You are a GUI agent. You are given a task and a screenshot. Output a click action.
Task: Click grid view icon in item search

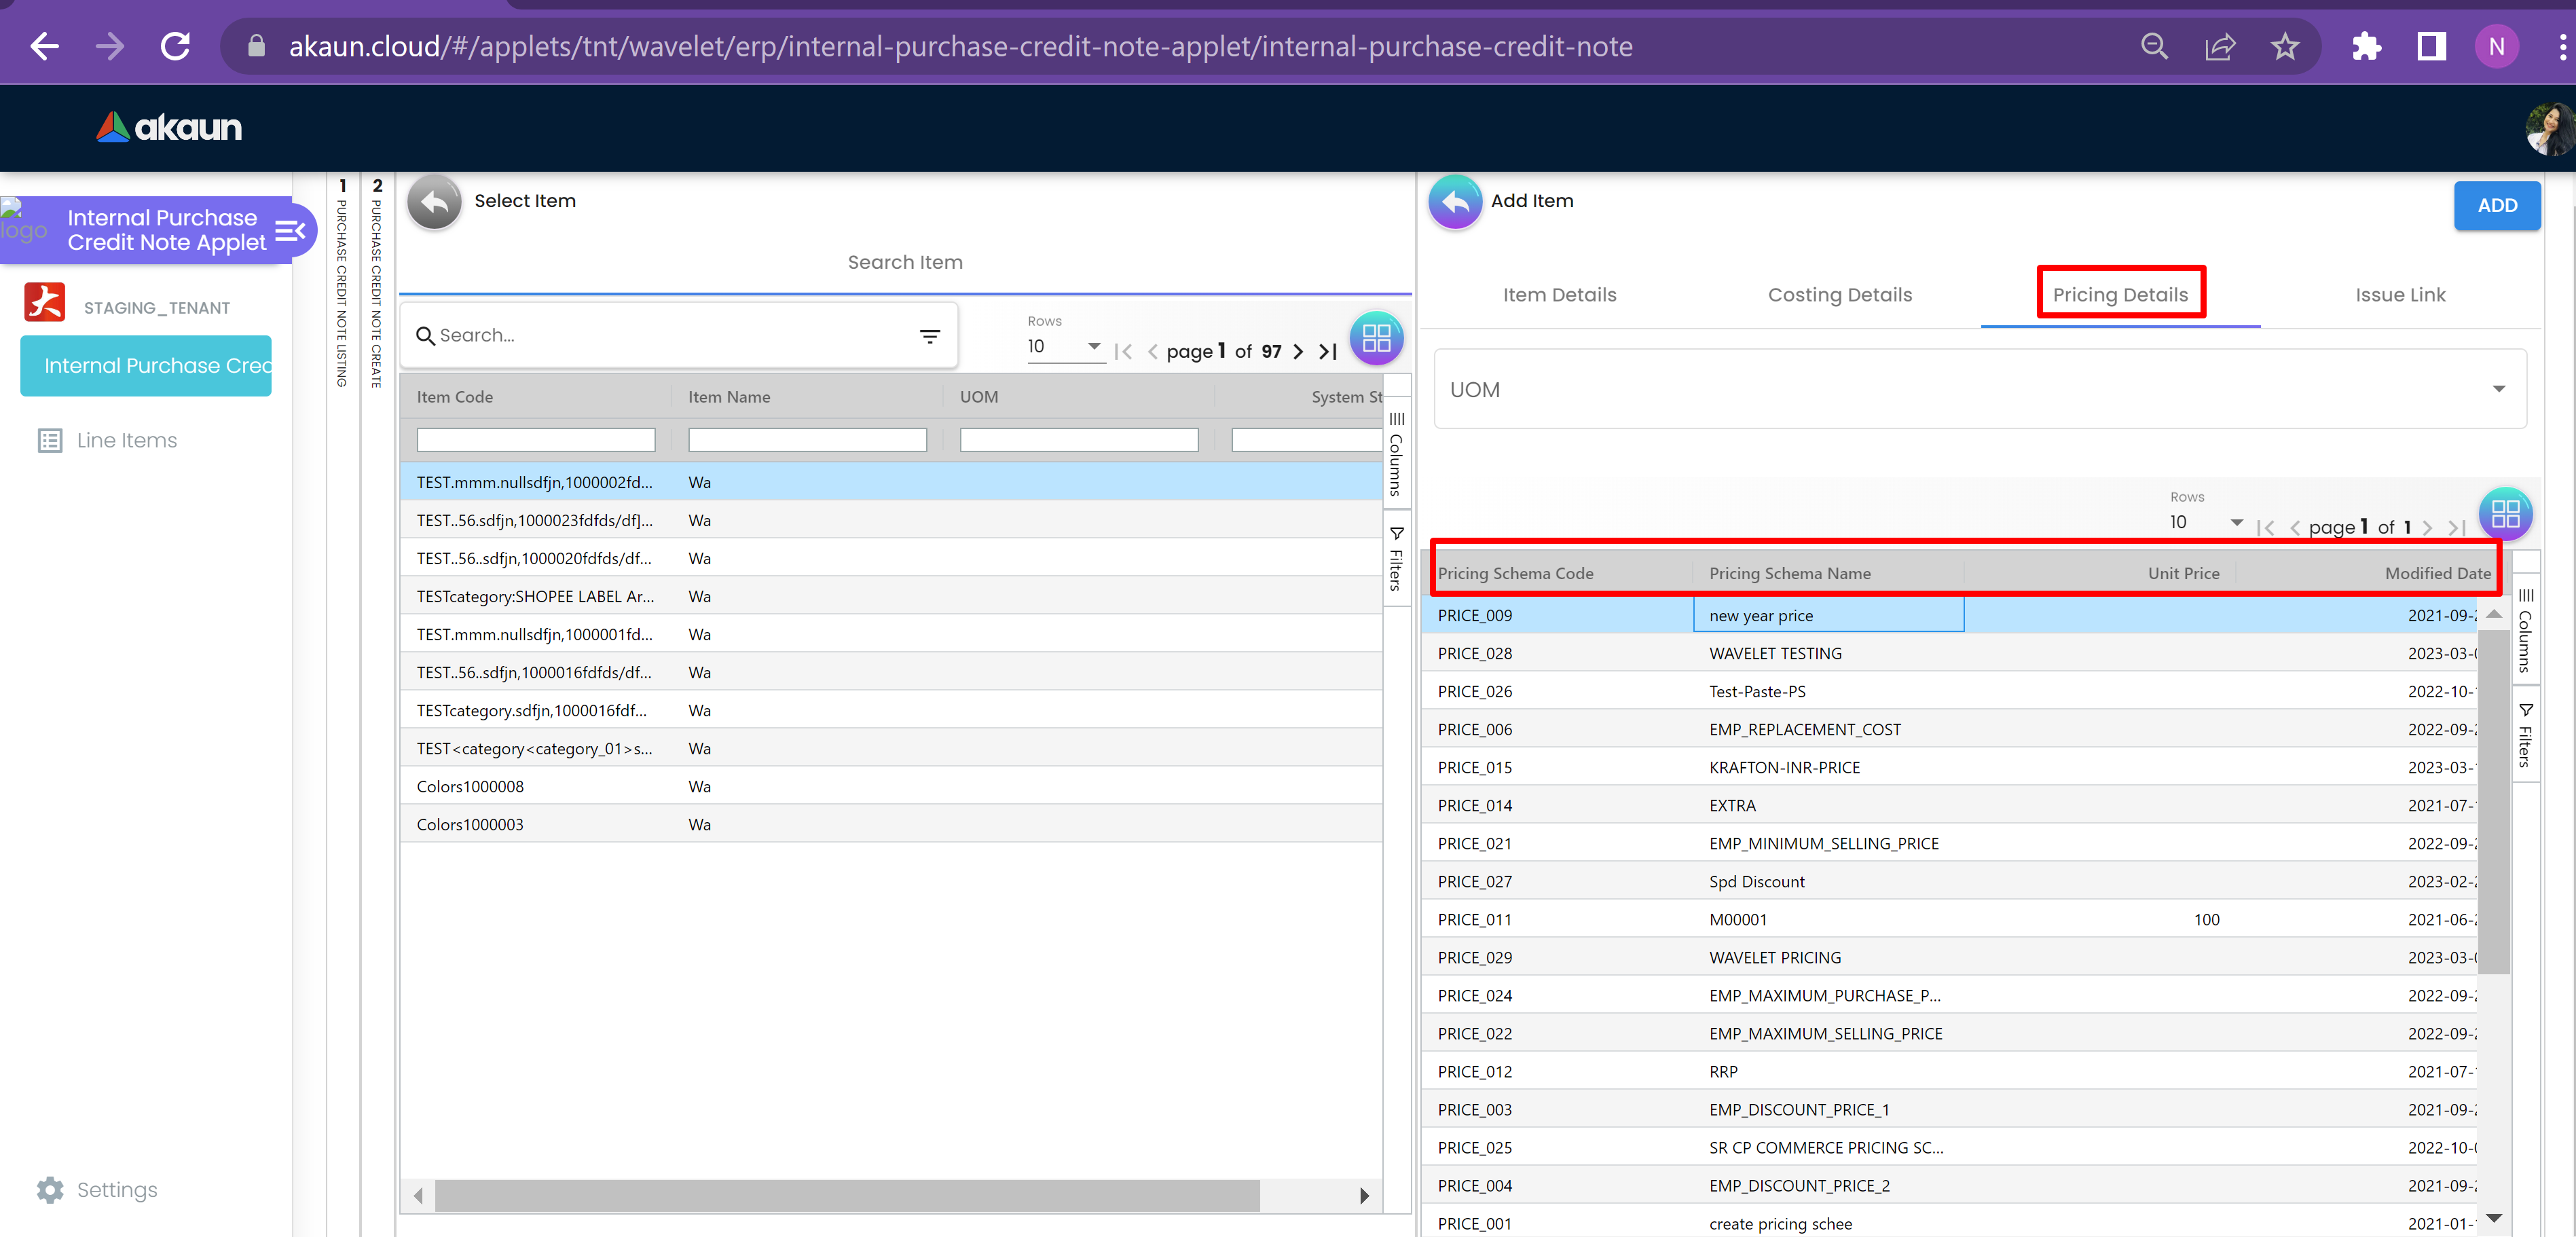tap(1376, 338)
